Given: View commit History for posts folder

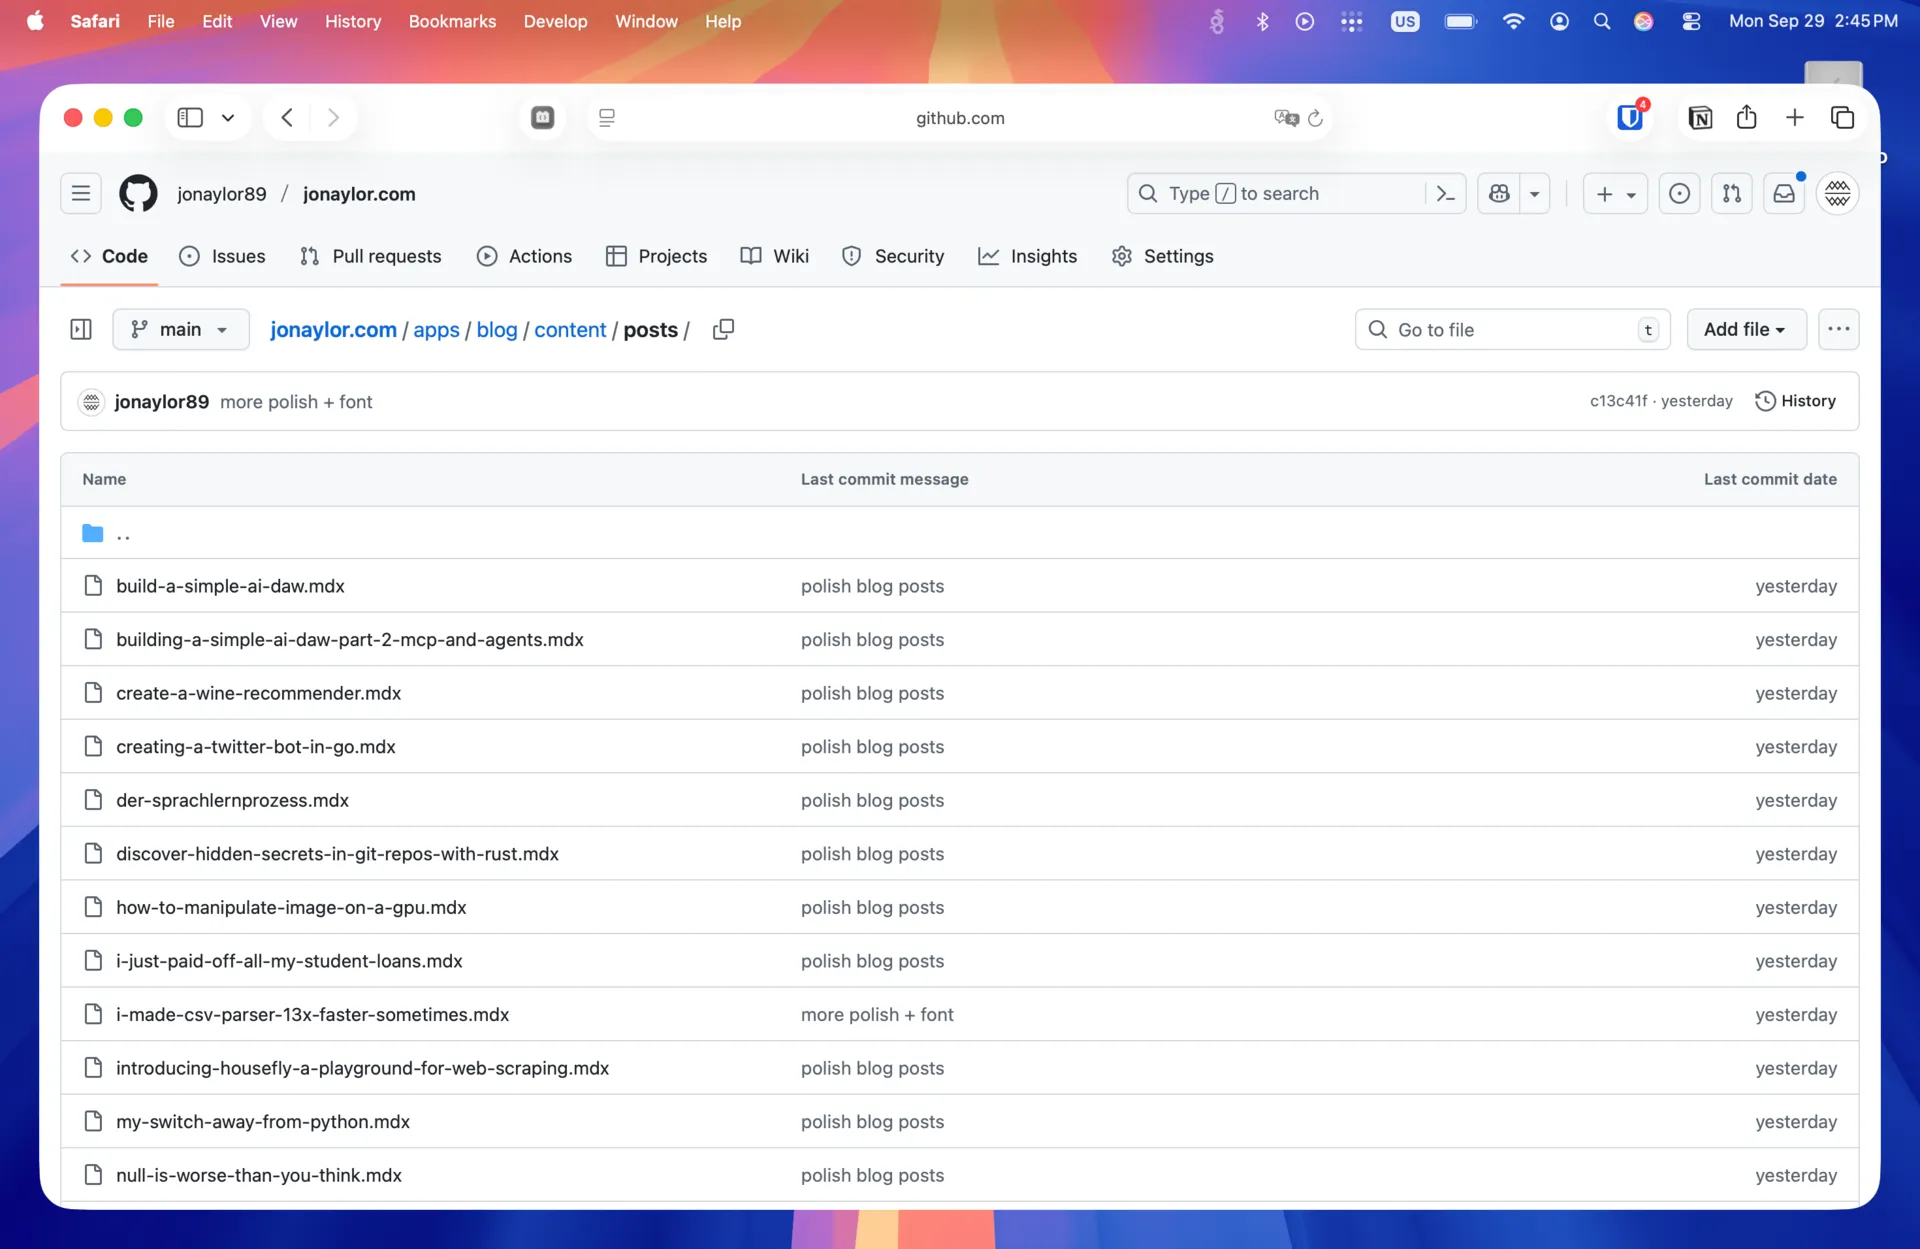Looking at the screenshot, I should click(1796, 401).
